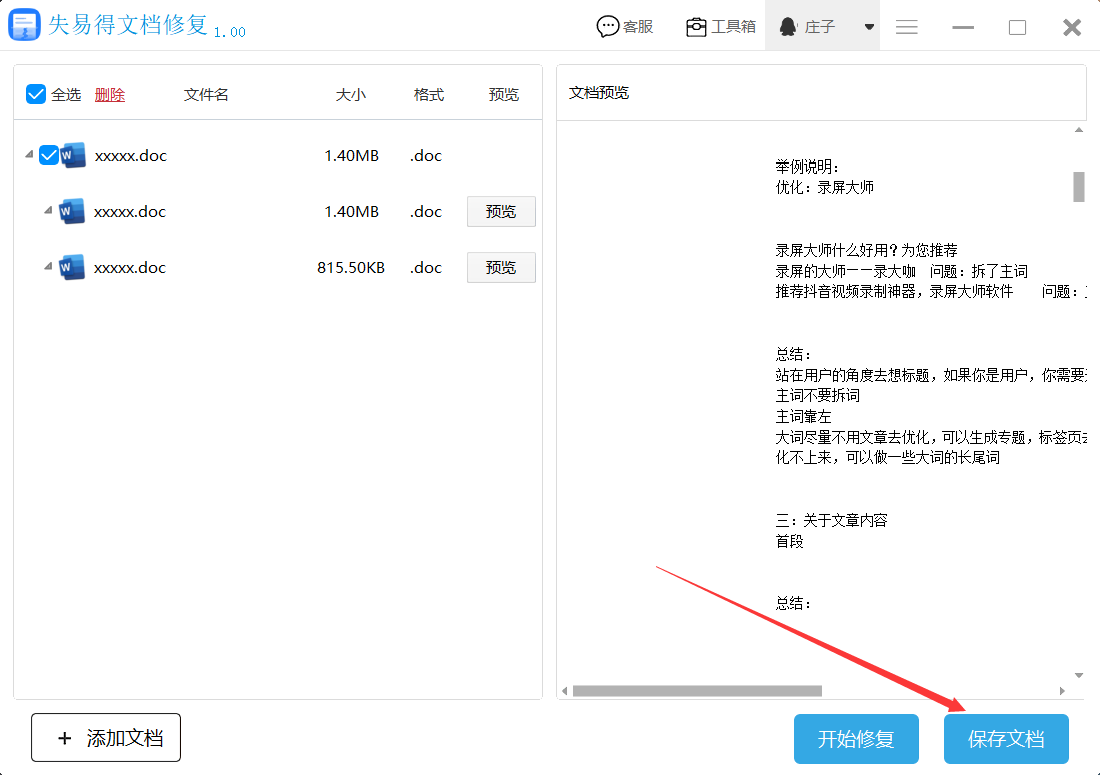This screenshot has width=1100, height=775.
Task: Click Word icon of second xxxxx.doc row
Action: click(x=72, y=212)
